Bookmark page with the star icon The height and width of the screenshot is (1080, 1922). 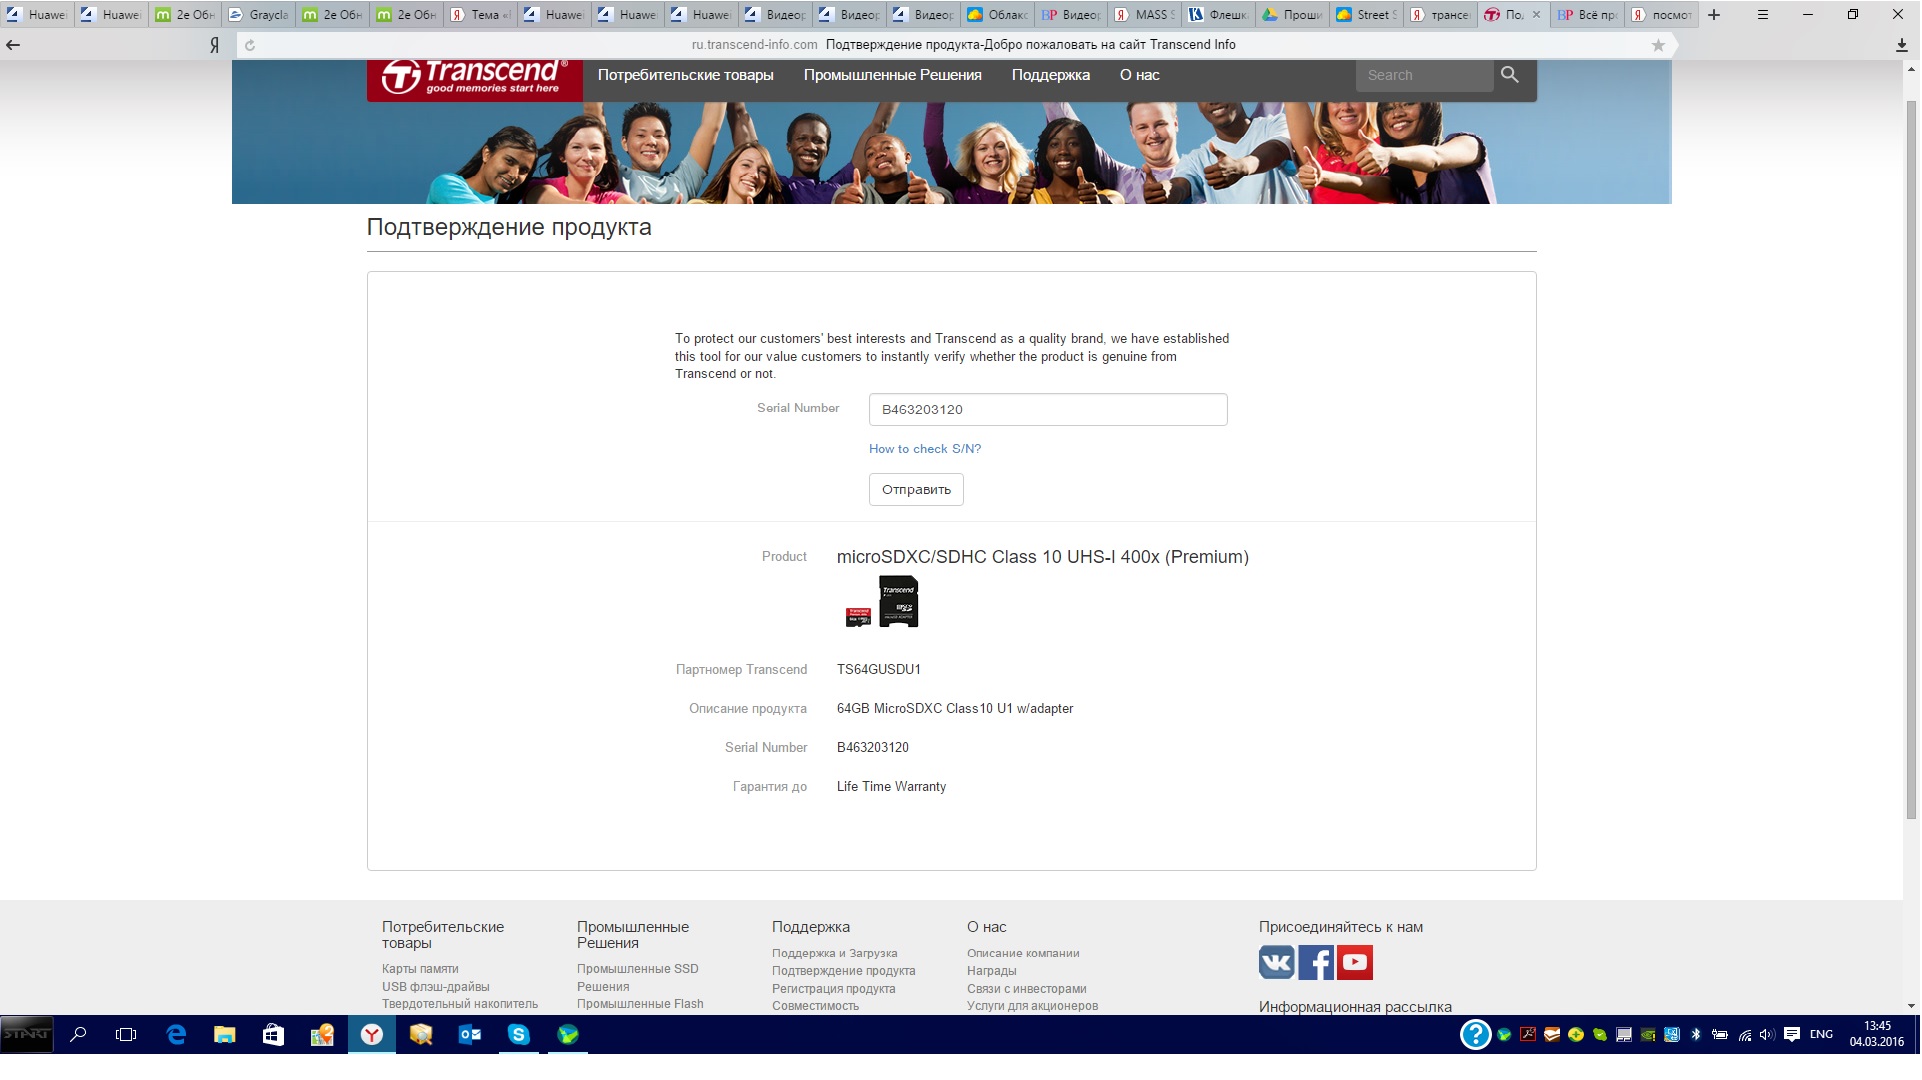(1658, 45)
